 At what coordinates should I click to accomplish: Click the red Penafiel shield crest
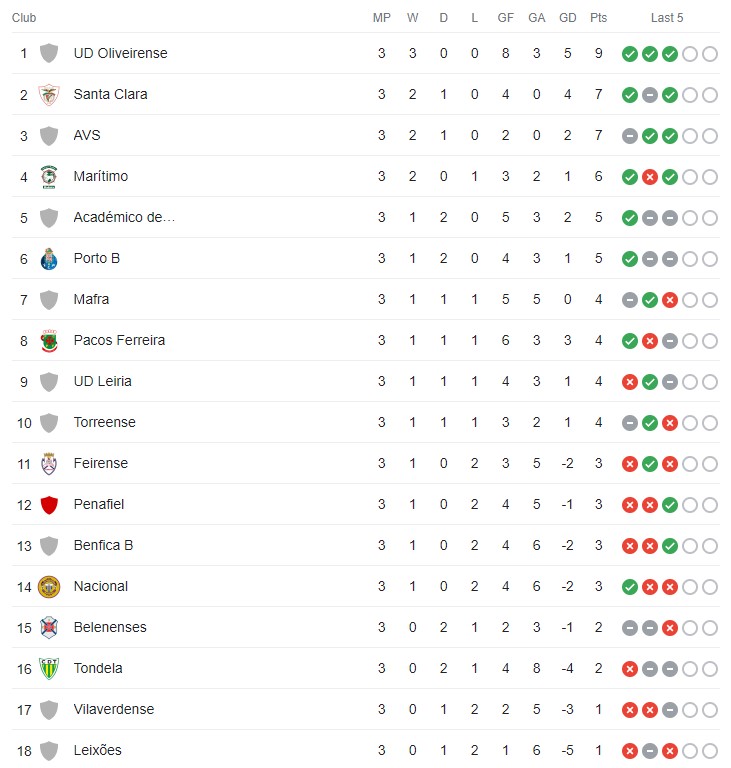48,505
